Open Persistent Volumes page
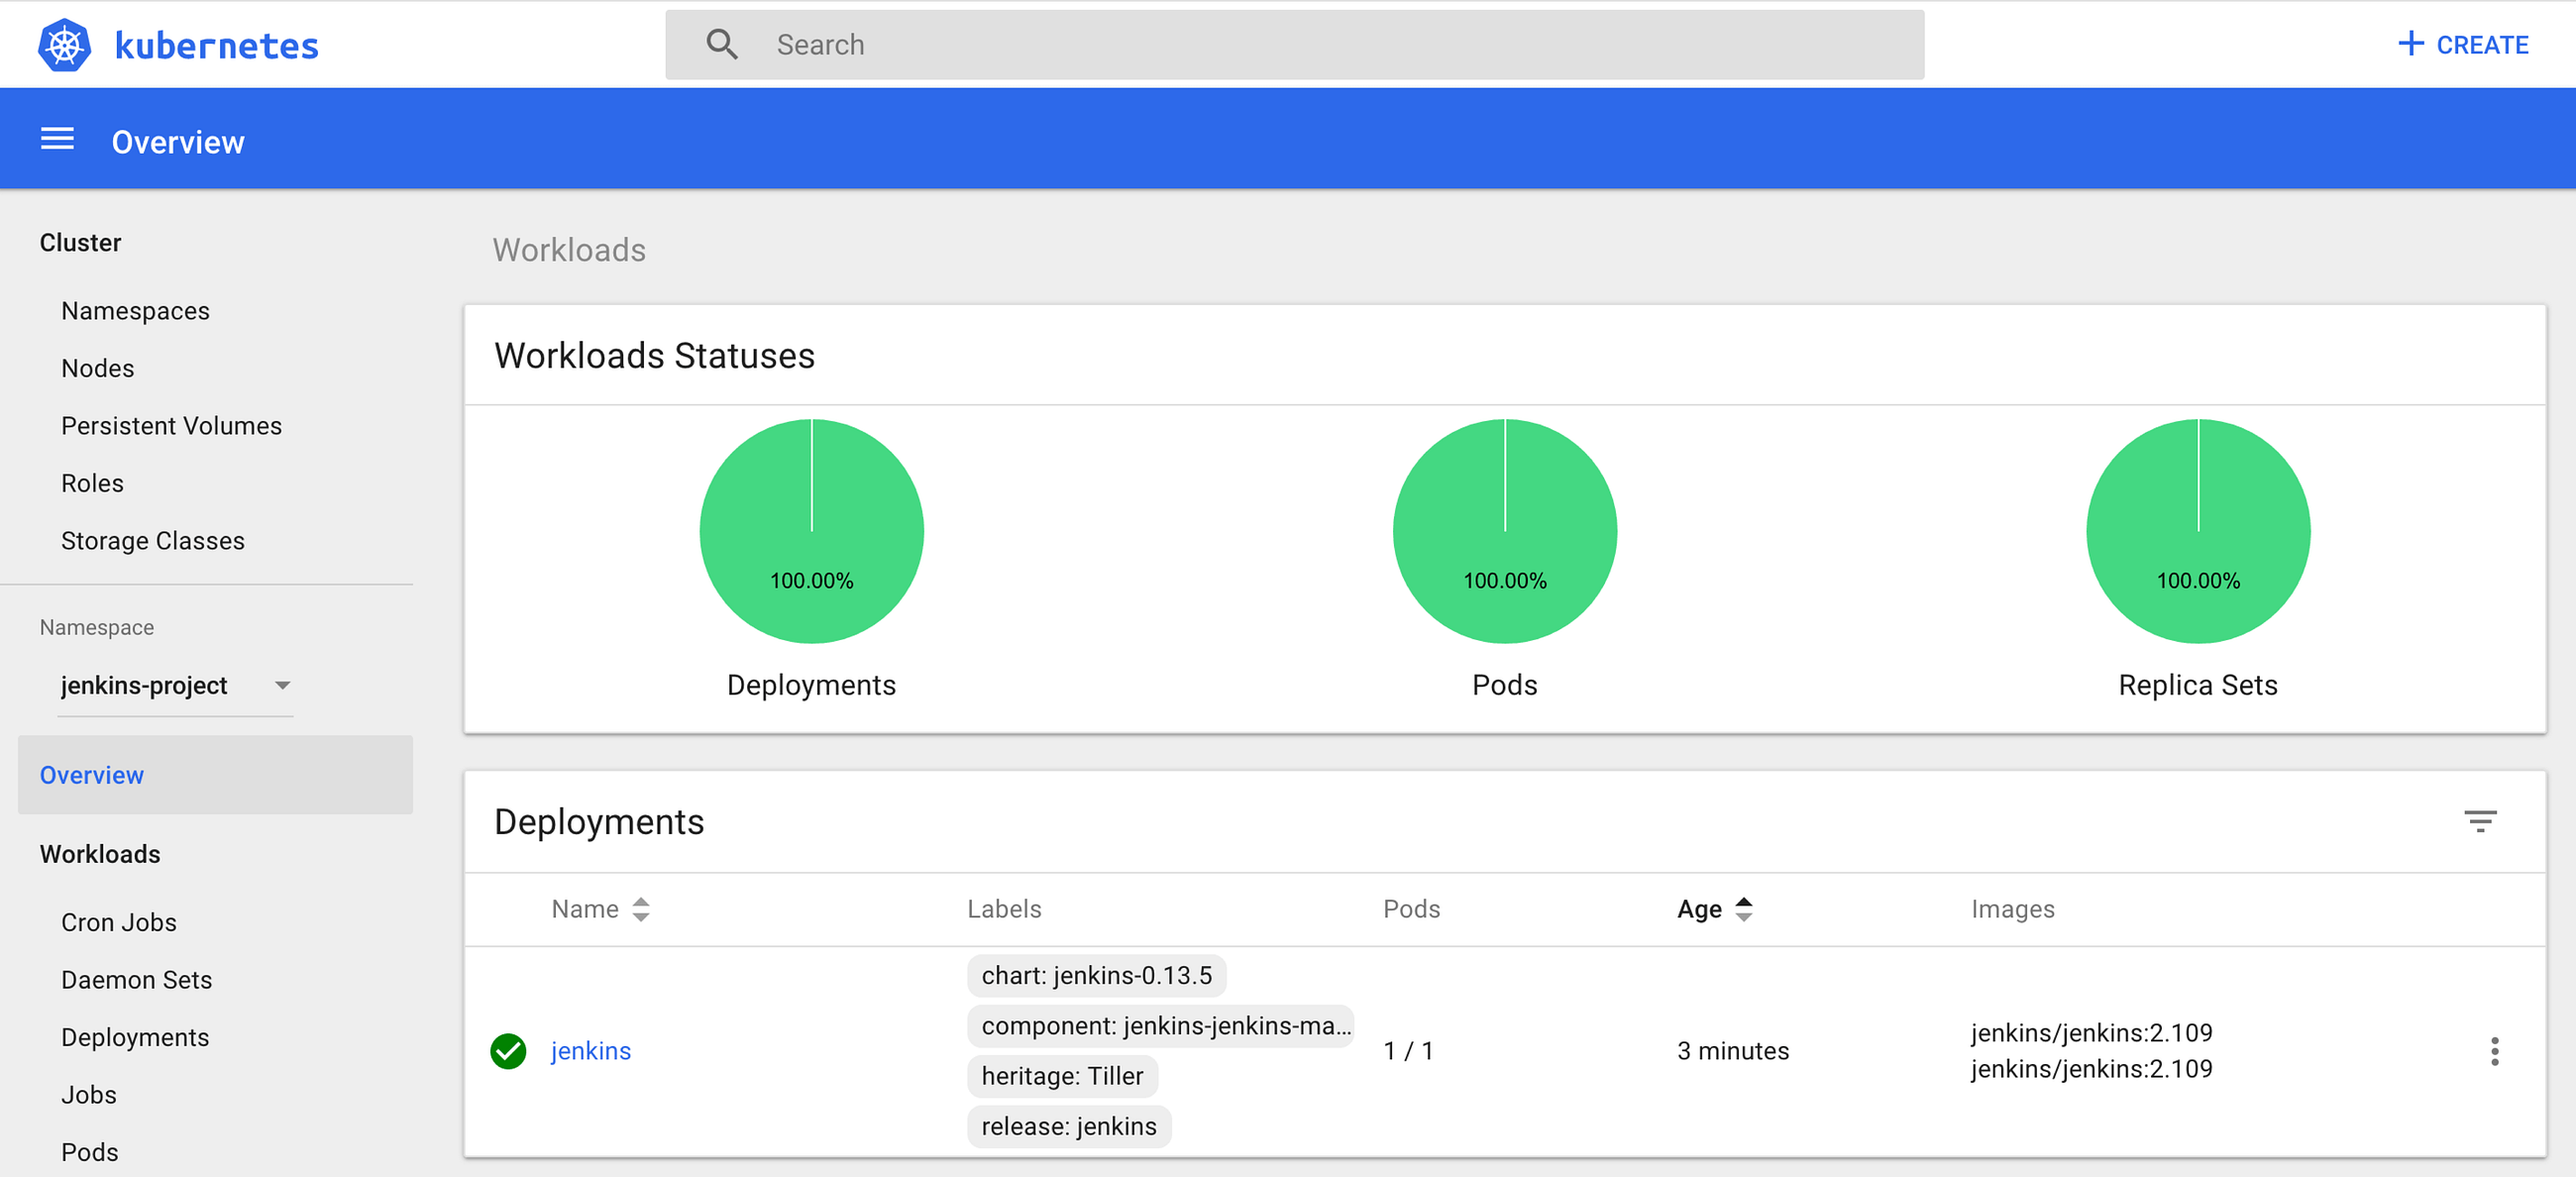 pyautogui.click(x=171, y=426)
